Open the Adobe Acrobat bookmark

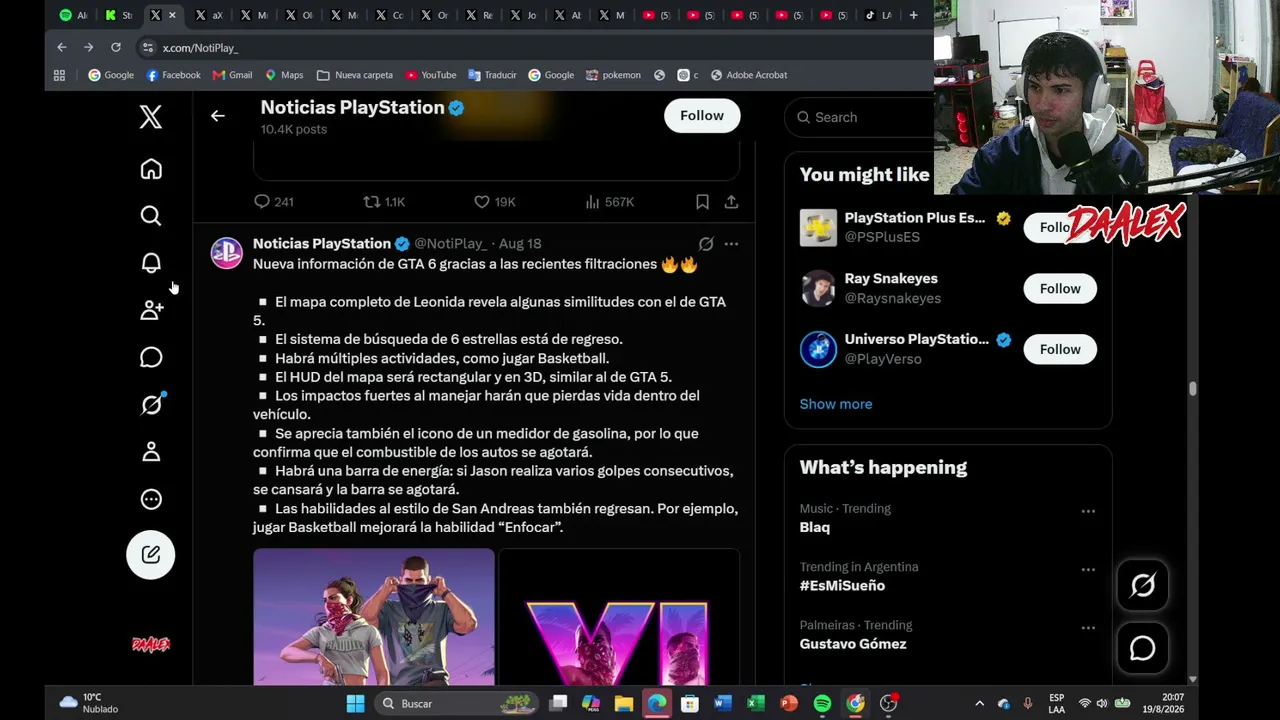pos(749,75)
